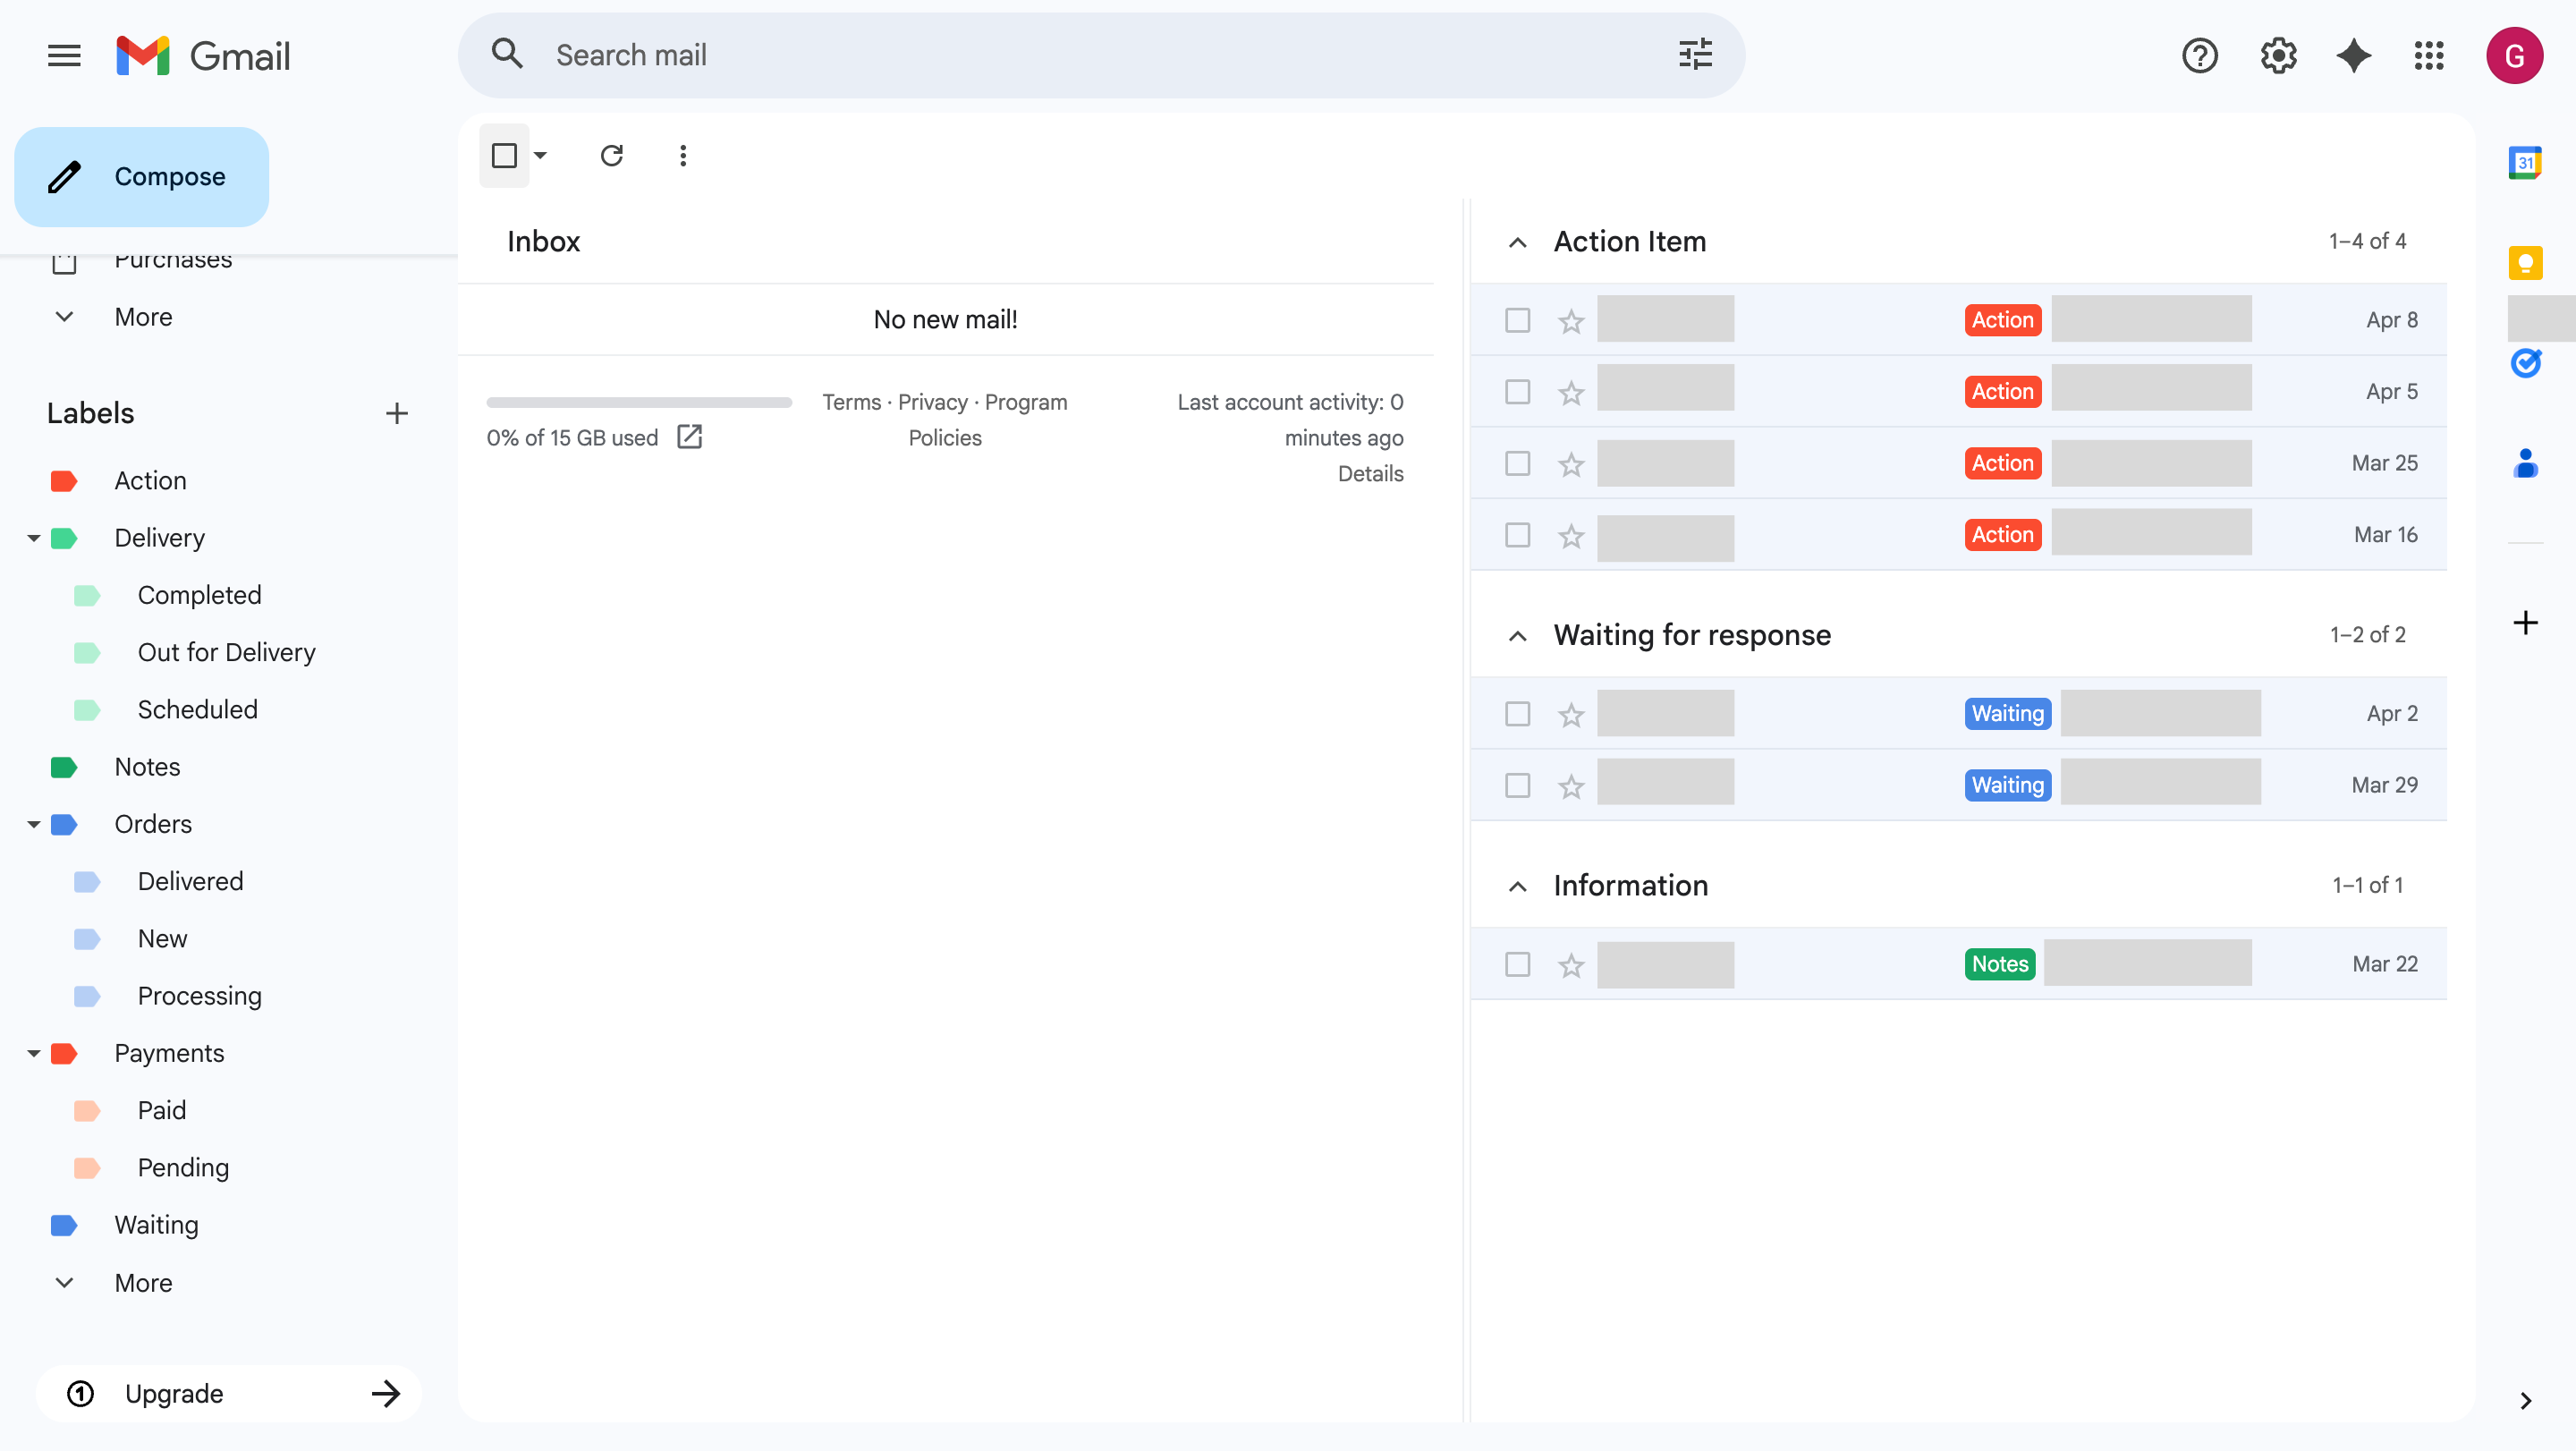This screenshot has height=1451, width=2576.
Task: Open the select-all dropdown arrow
Action: (541, 156)
